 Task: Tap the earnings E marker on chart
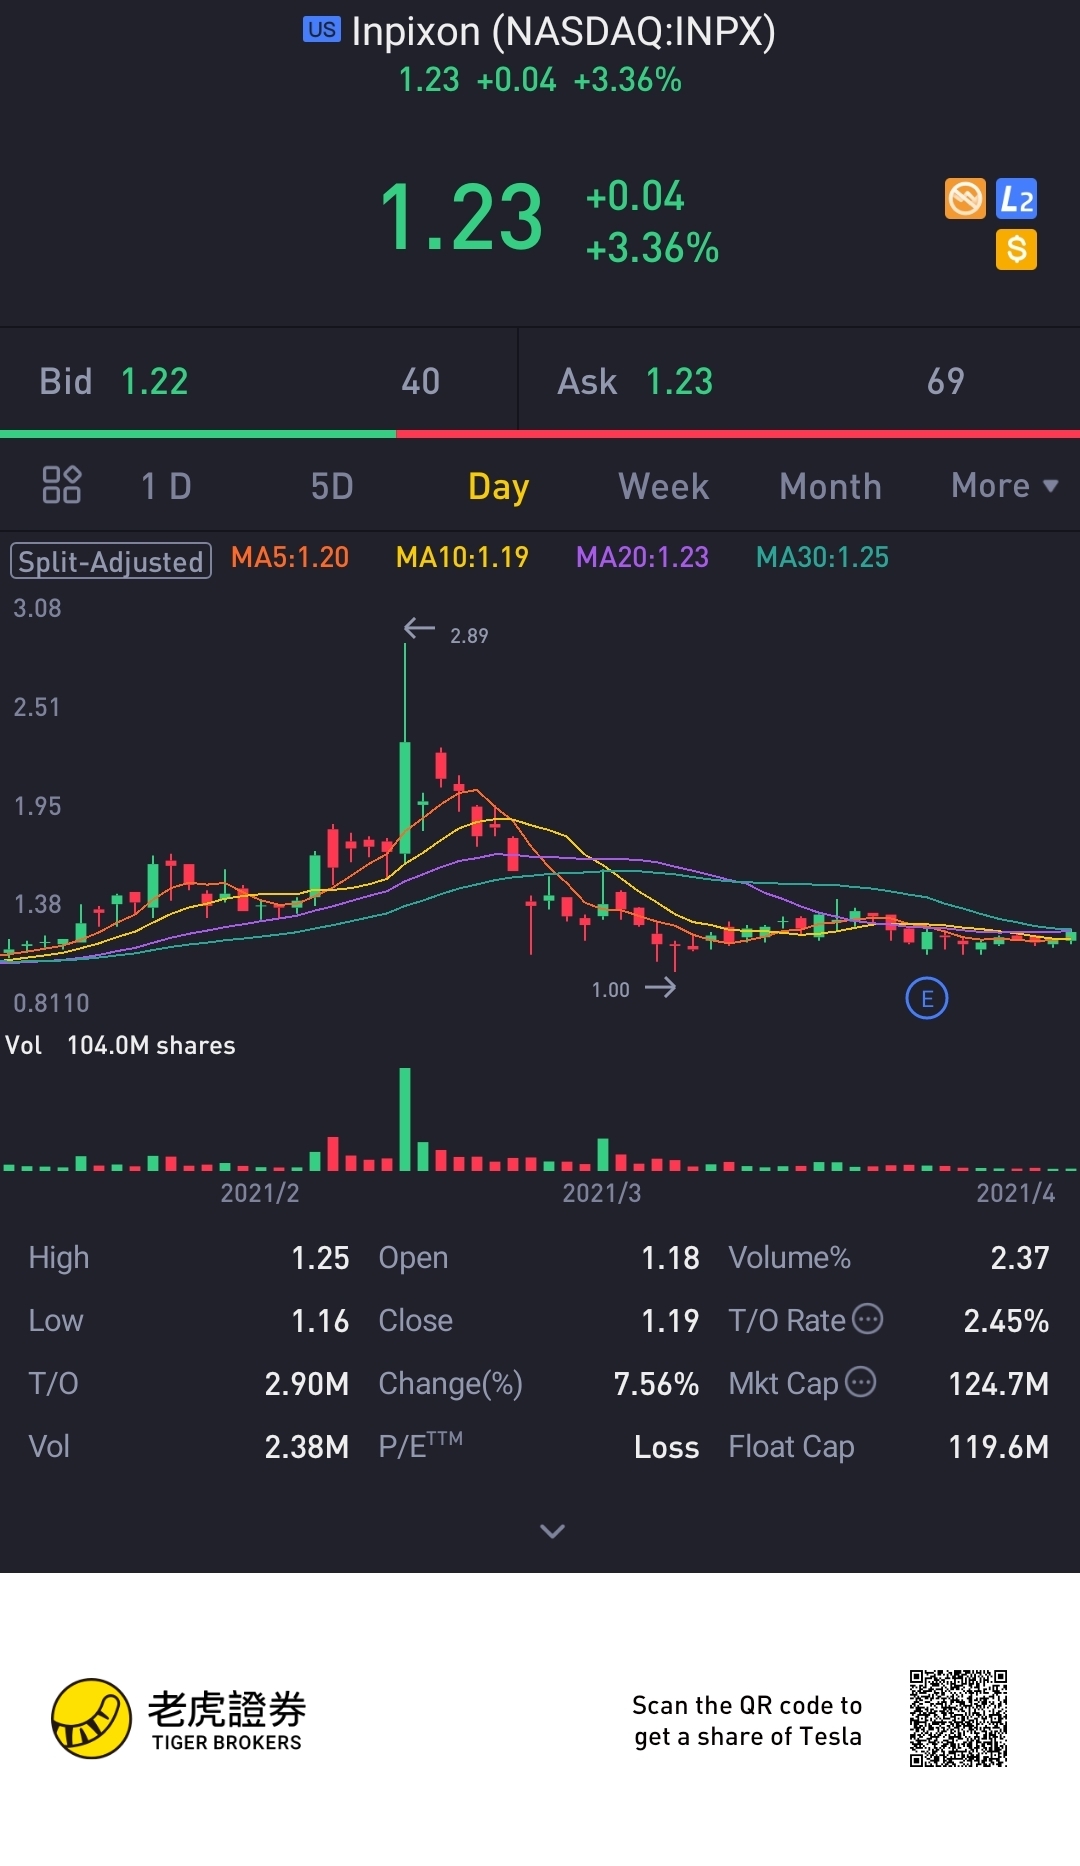927,998
